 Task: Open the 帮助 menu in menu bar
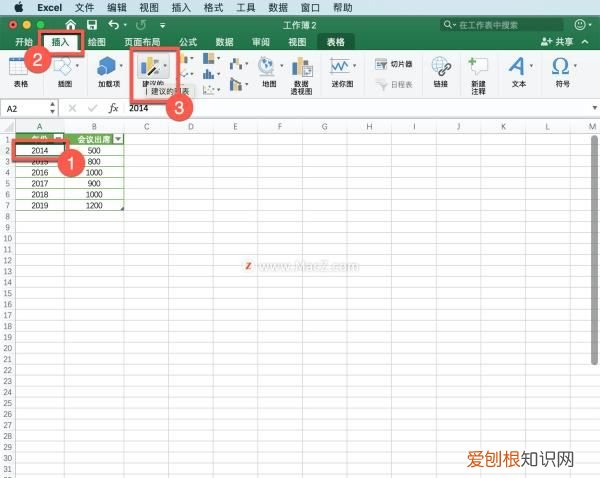[342, 7]
